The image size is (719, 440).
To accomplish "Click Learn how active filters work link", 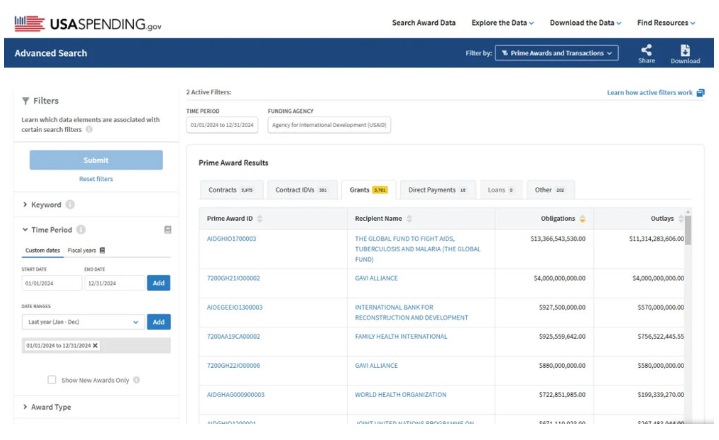I will (650, 93).
